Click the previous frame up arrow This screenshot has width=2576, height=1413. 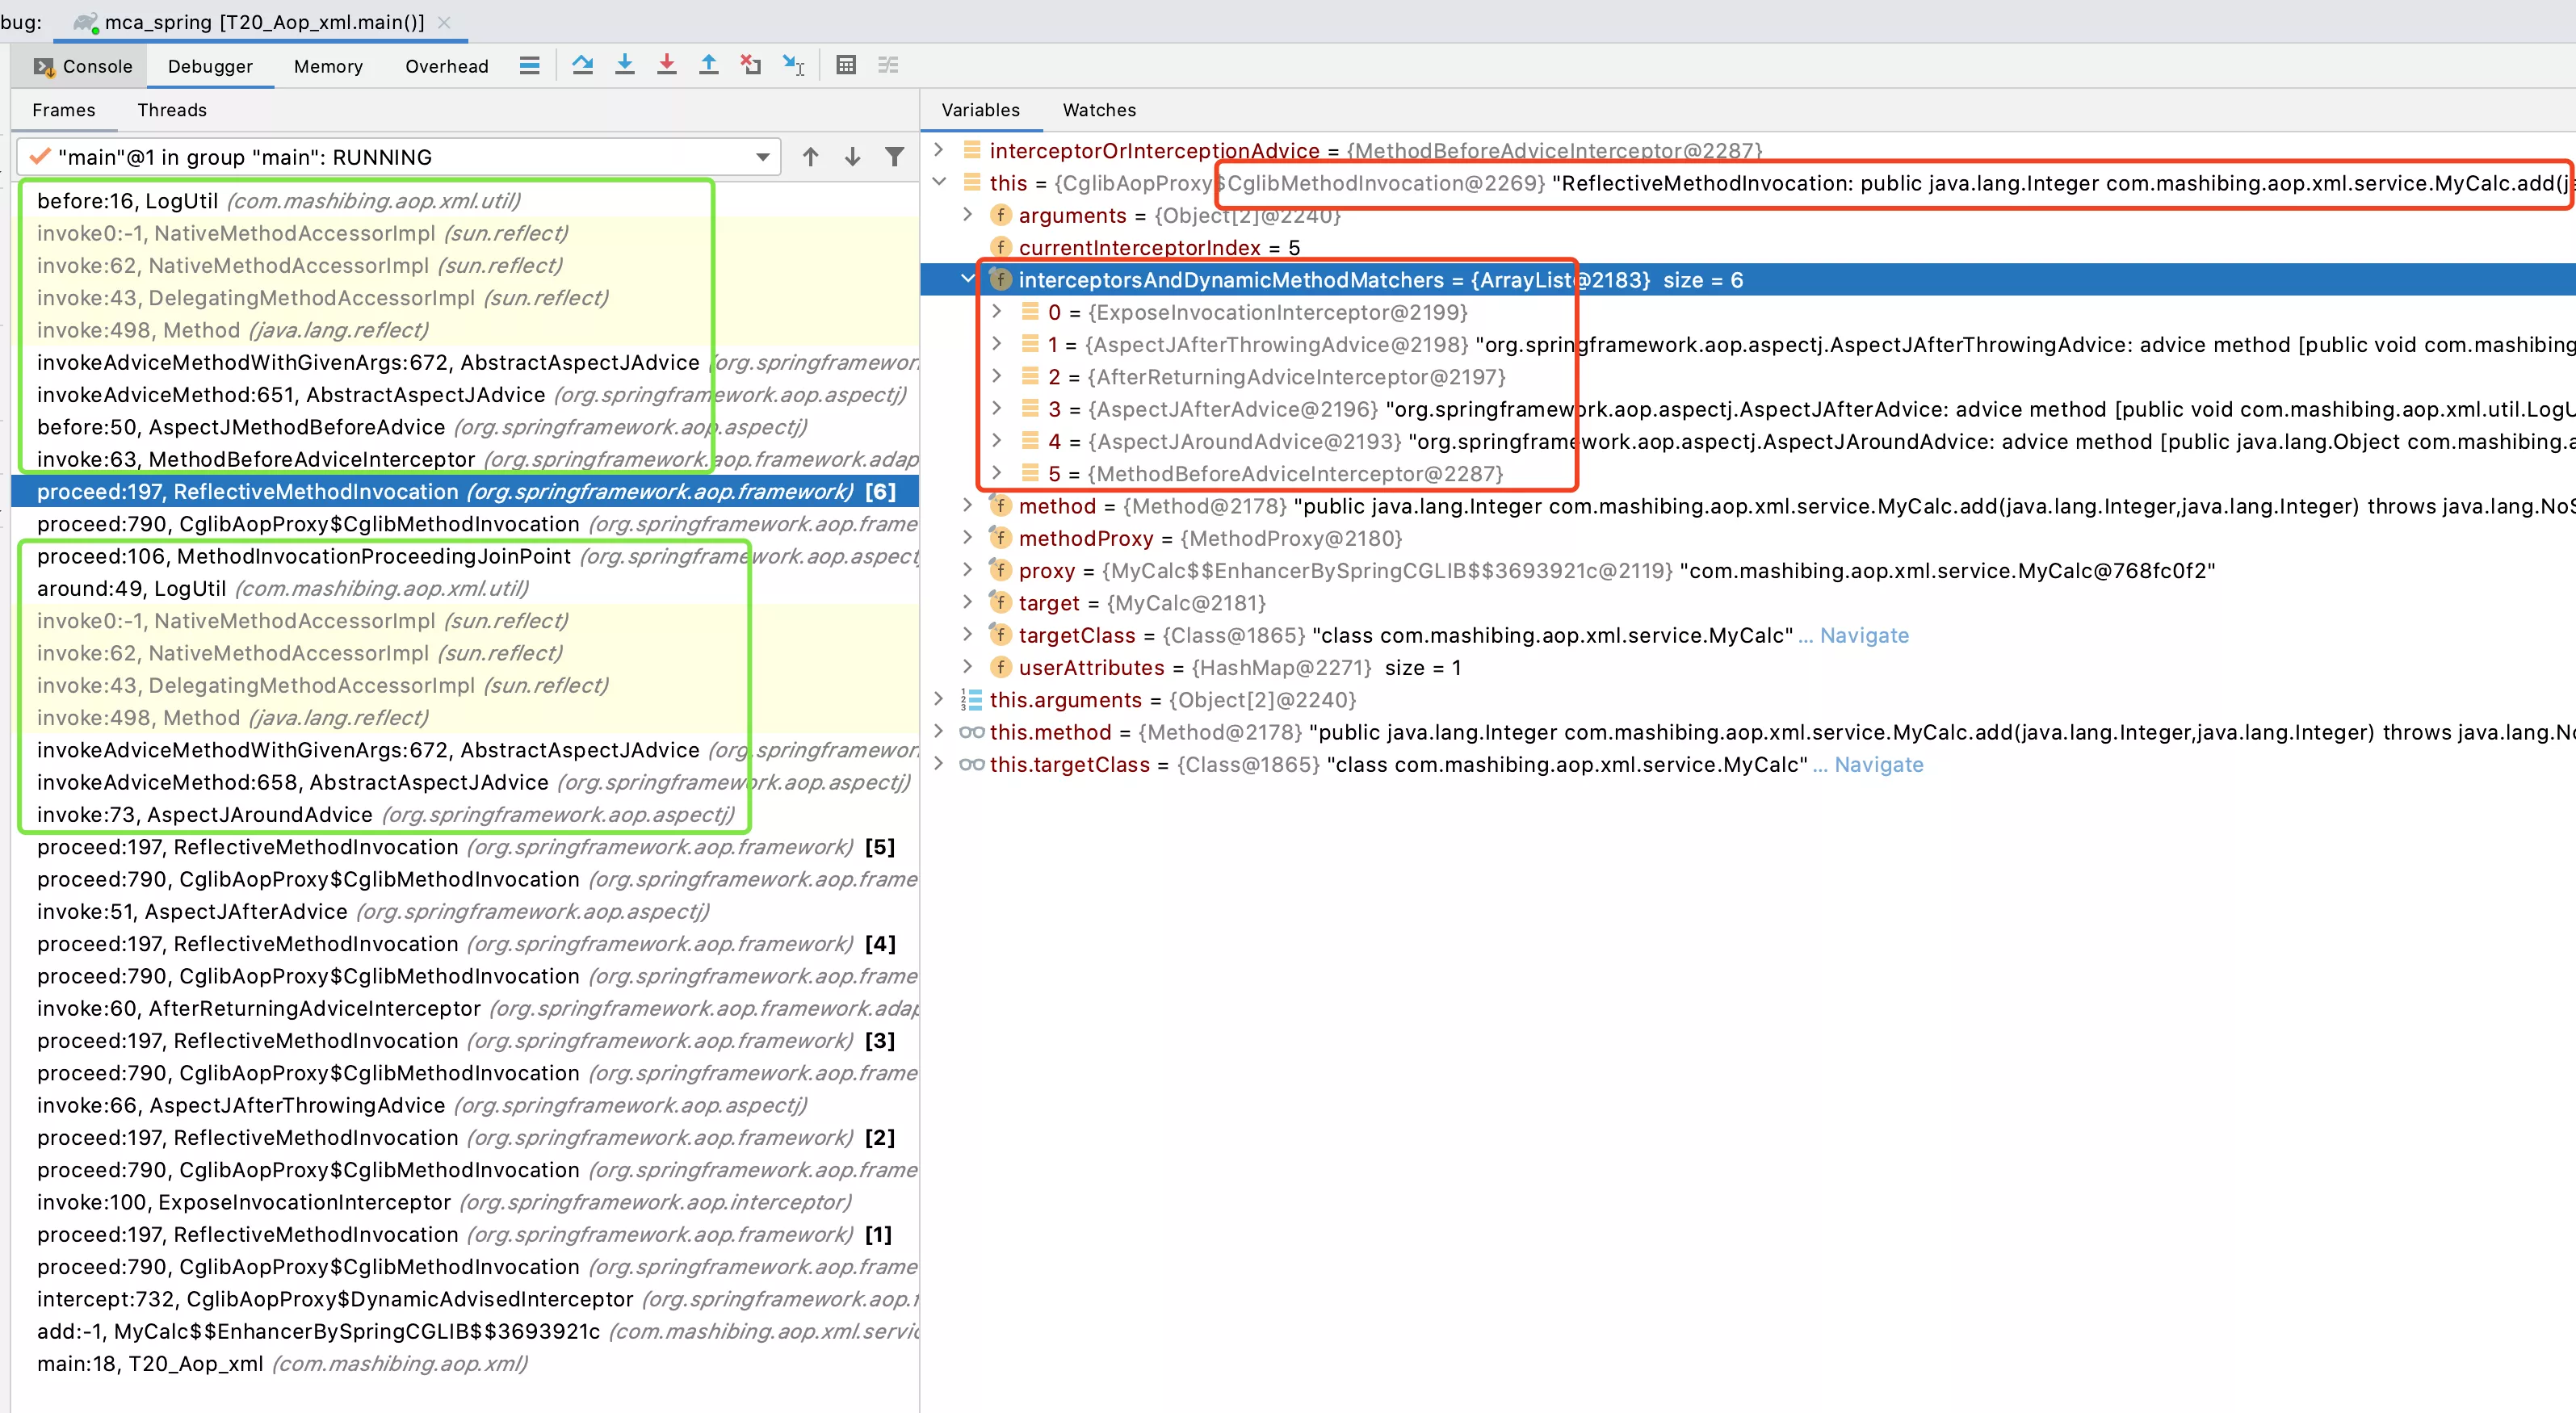coord(811,157)
